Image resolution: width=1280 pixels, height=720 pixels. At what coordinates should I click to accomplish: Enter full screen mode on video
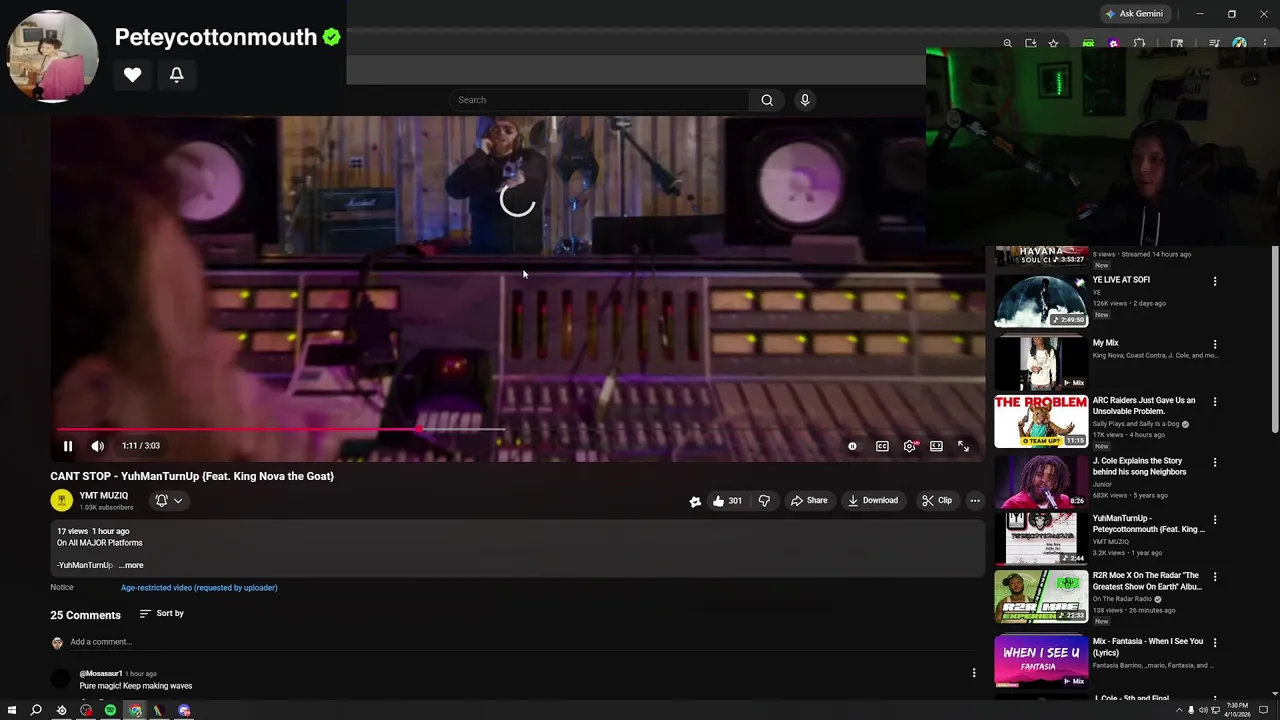963,446
